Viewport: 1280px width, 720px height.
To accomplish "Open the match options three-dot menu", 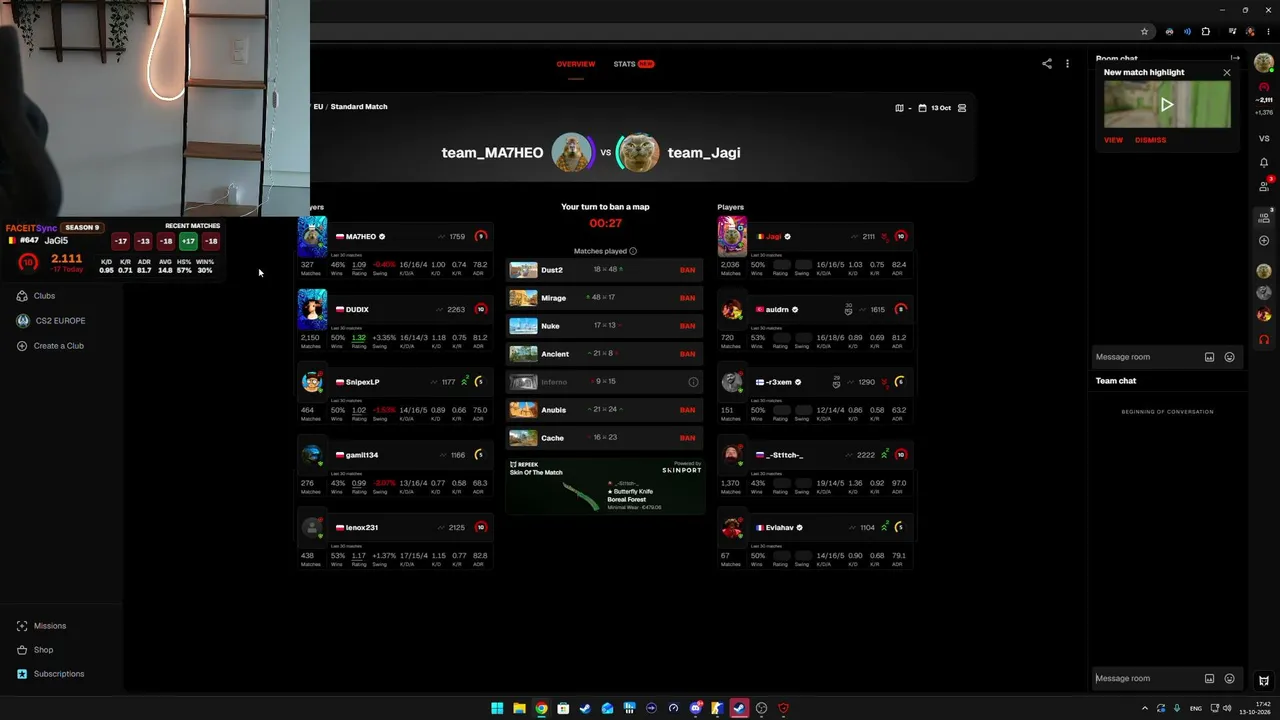I will click(1067, 64).
